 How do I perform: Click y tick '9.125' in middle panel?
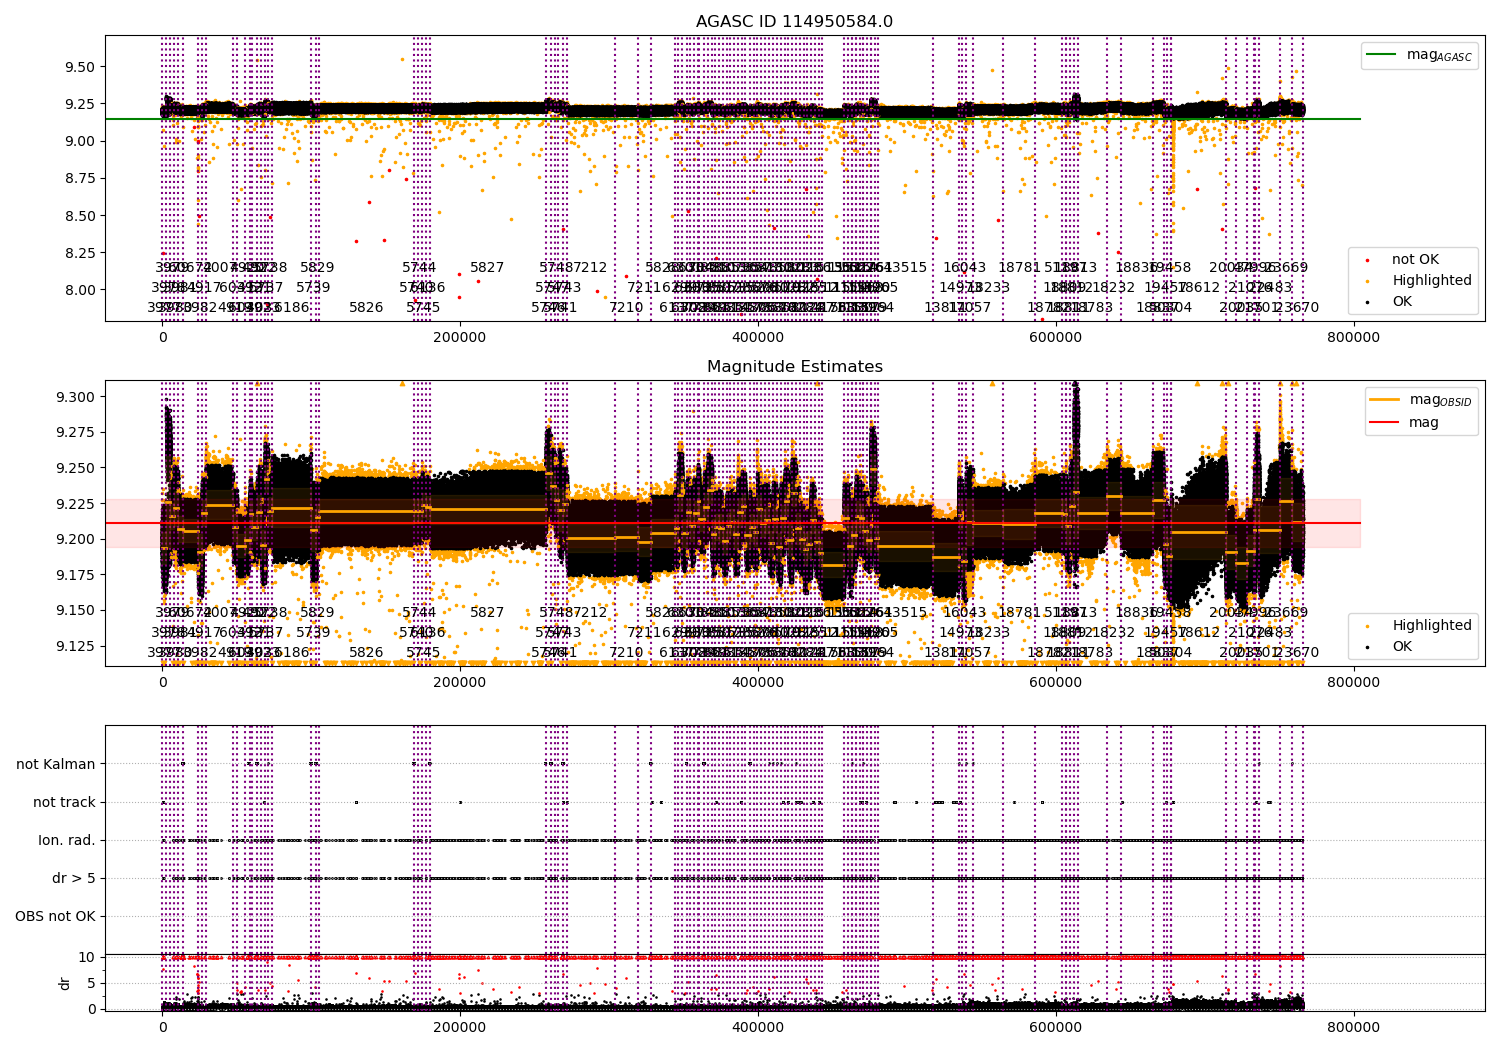click(76, 646)
